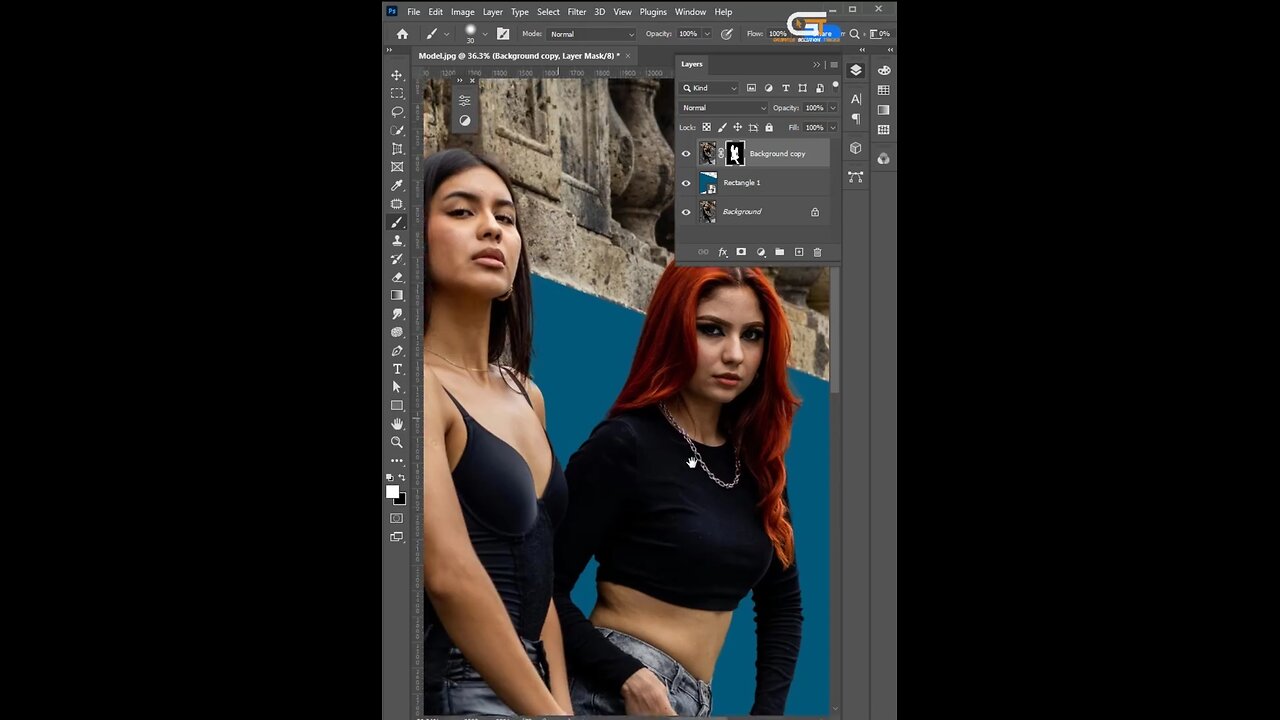
Task: Select the Horizontal Type tool
Action: [x=397, y=369]
